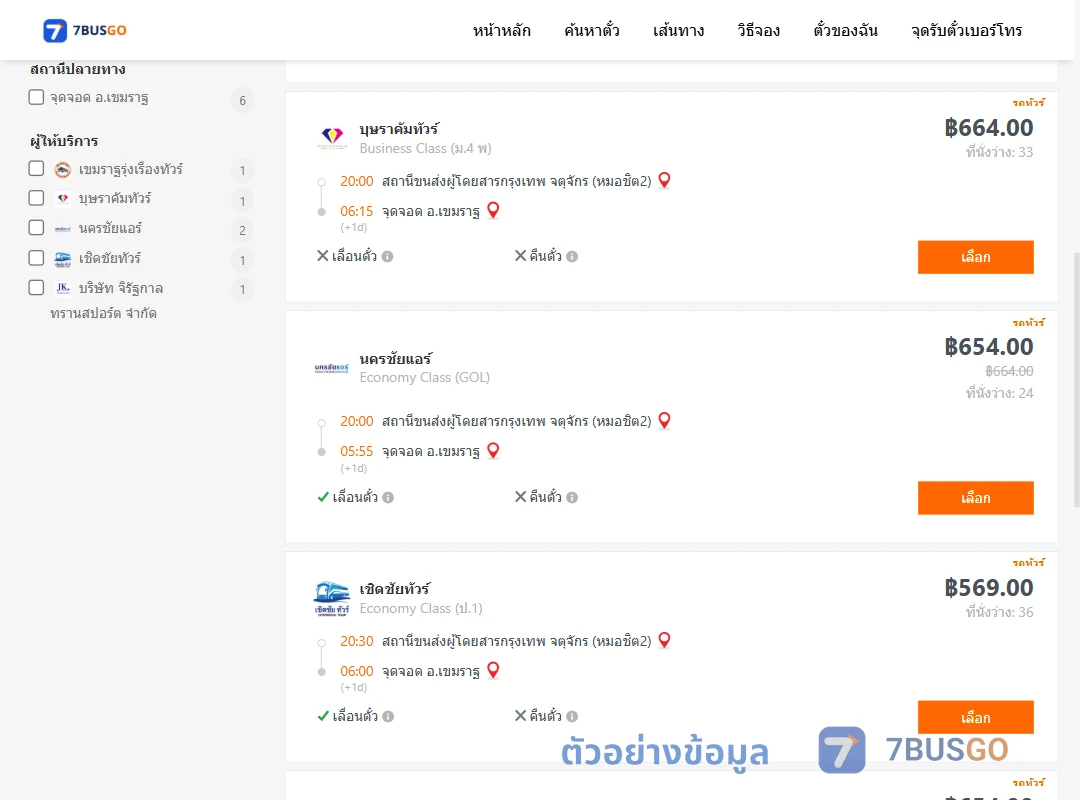Viewport: 1080px width, 800px height.
Task: Click บุษราคัมทัวร์ small logo in filter list
Action: click(x=63, y=198)
